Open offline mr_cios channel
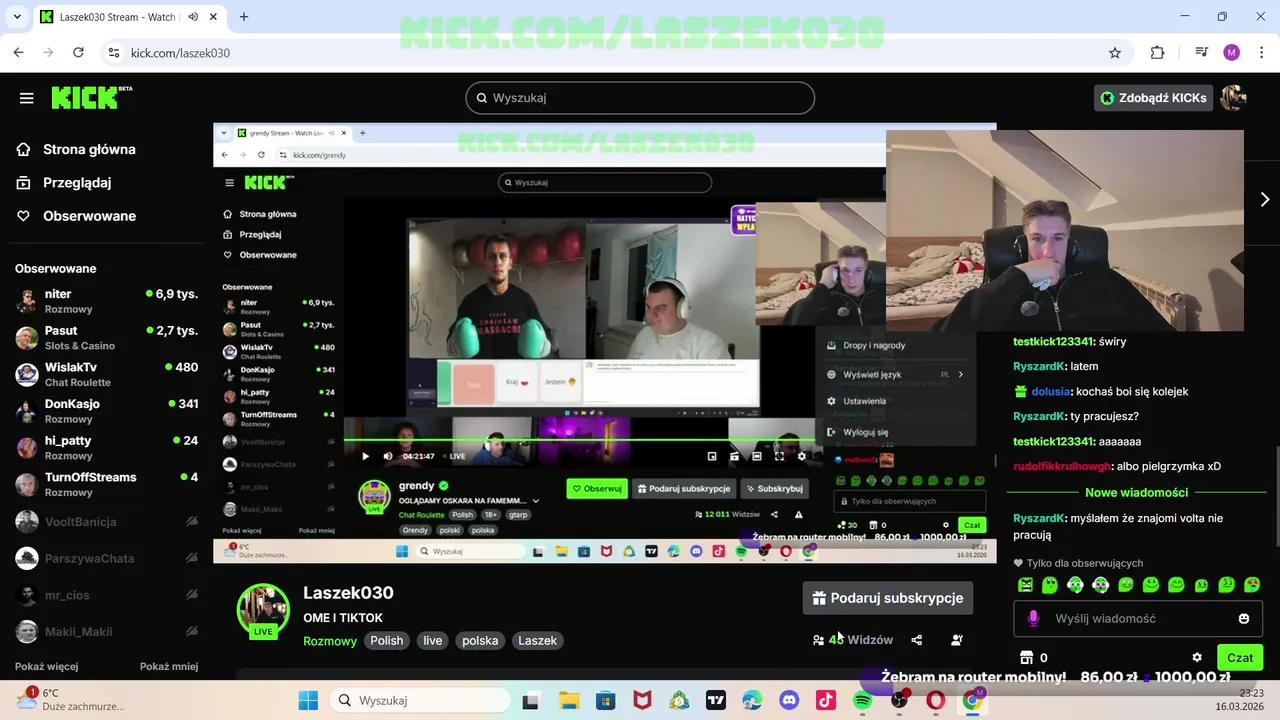Image resolution: width=1280 pixels, height=720 pixels. tap(105, 595)
